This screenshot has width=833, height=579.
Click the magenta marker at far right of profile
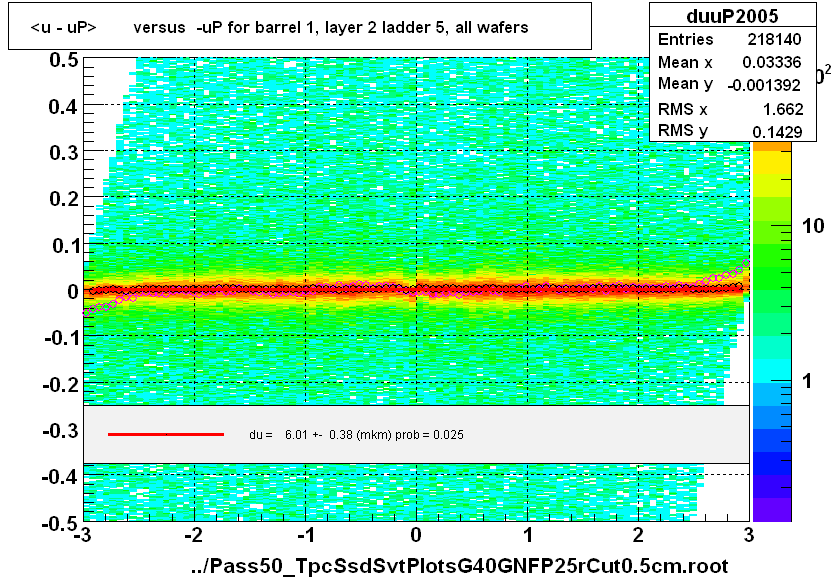pos(746,263)
